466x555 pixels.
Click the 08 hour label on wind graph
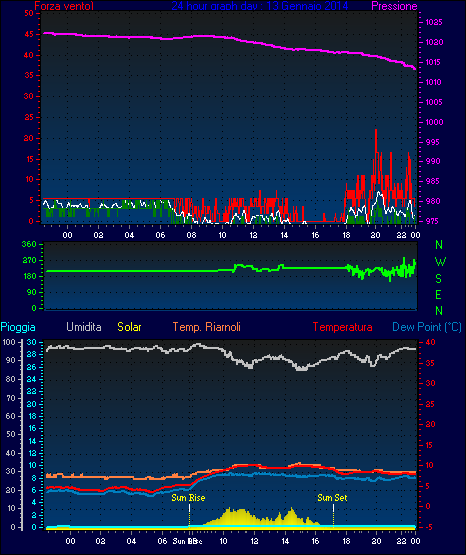[x=191, y=235]
